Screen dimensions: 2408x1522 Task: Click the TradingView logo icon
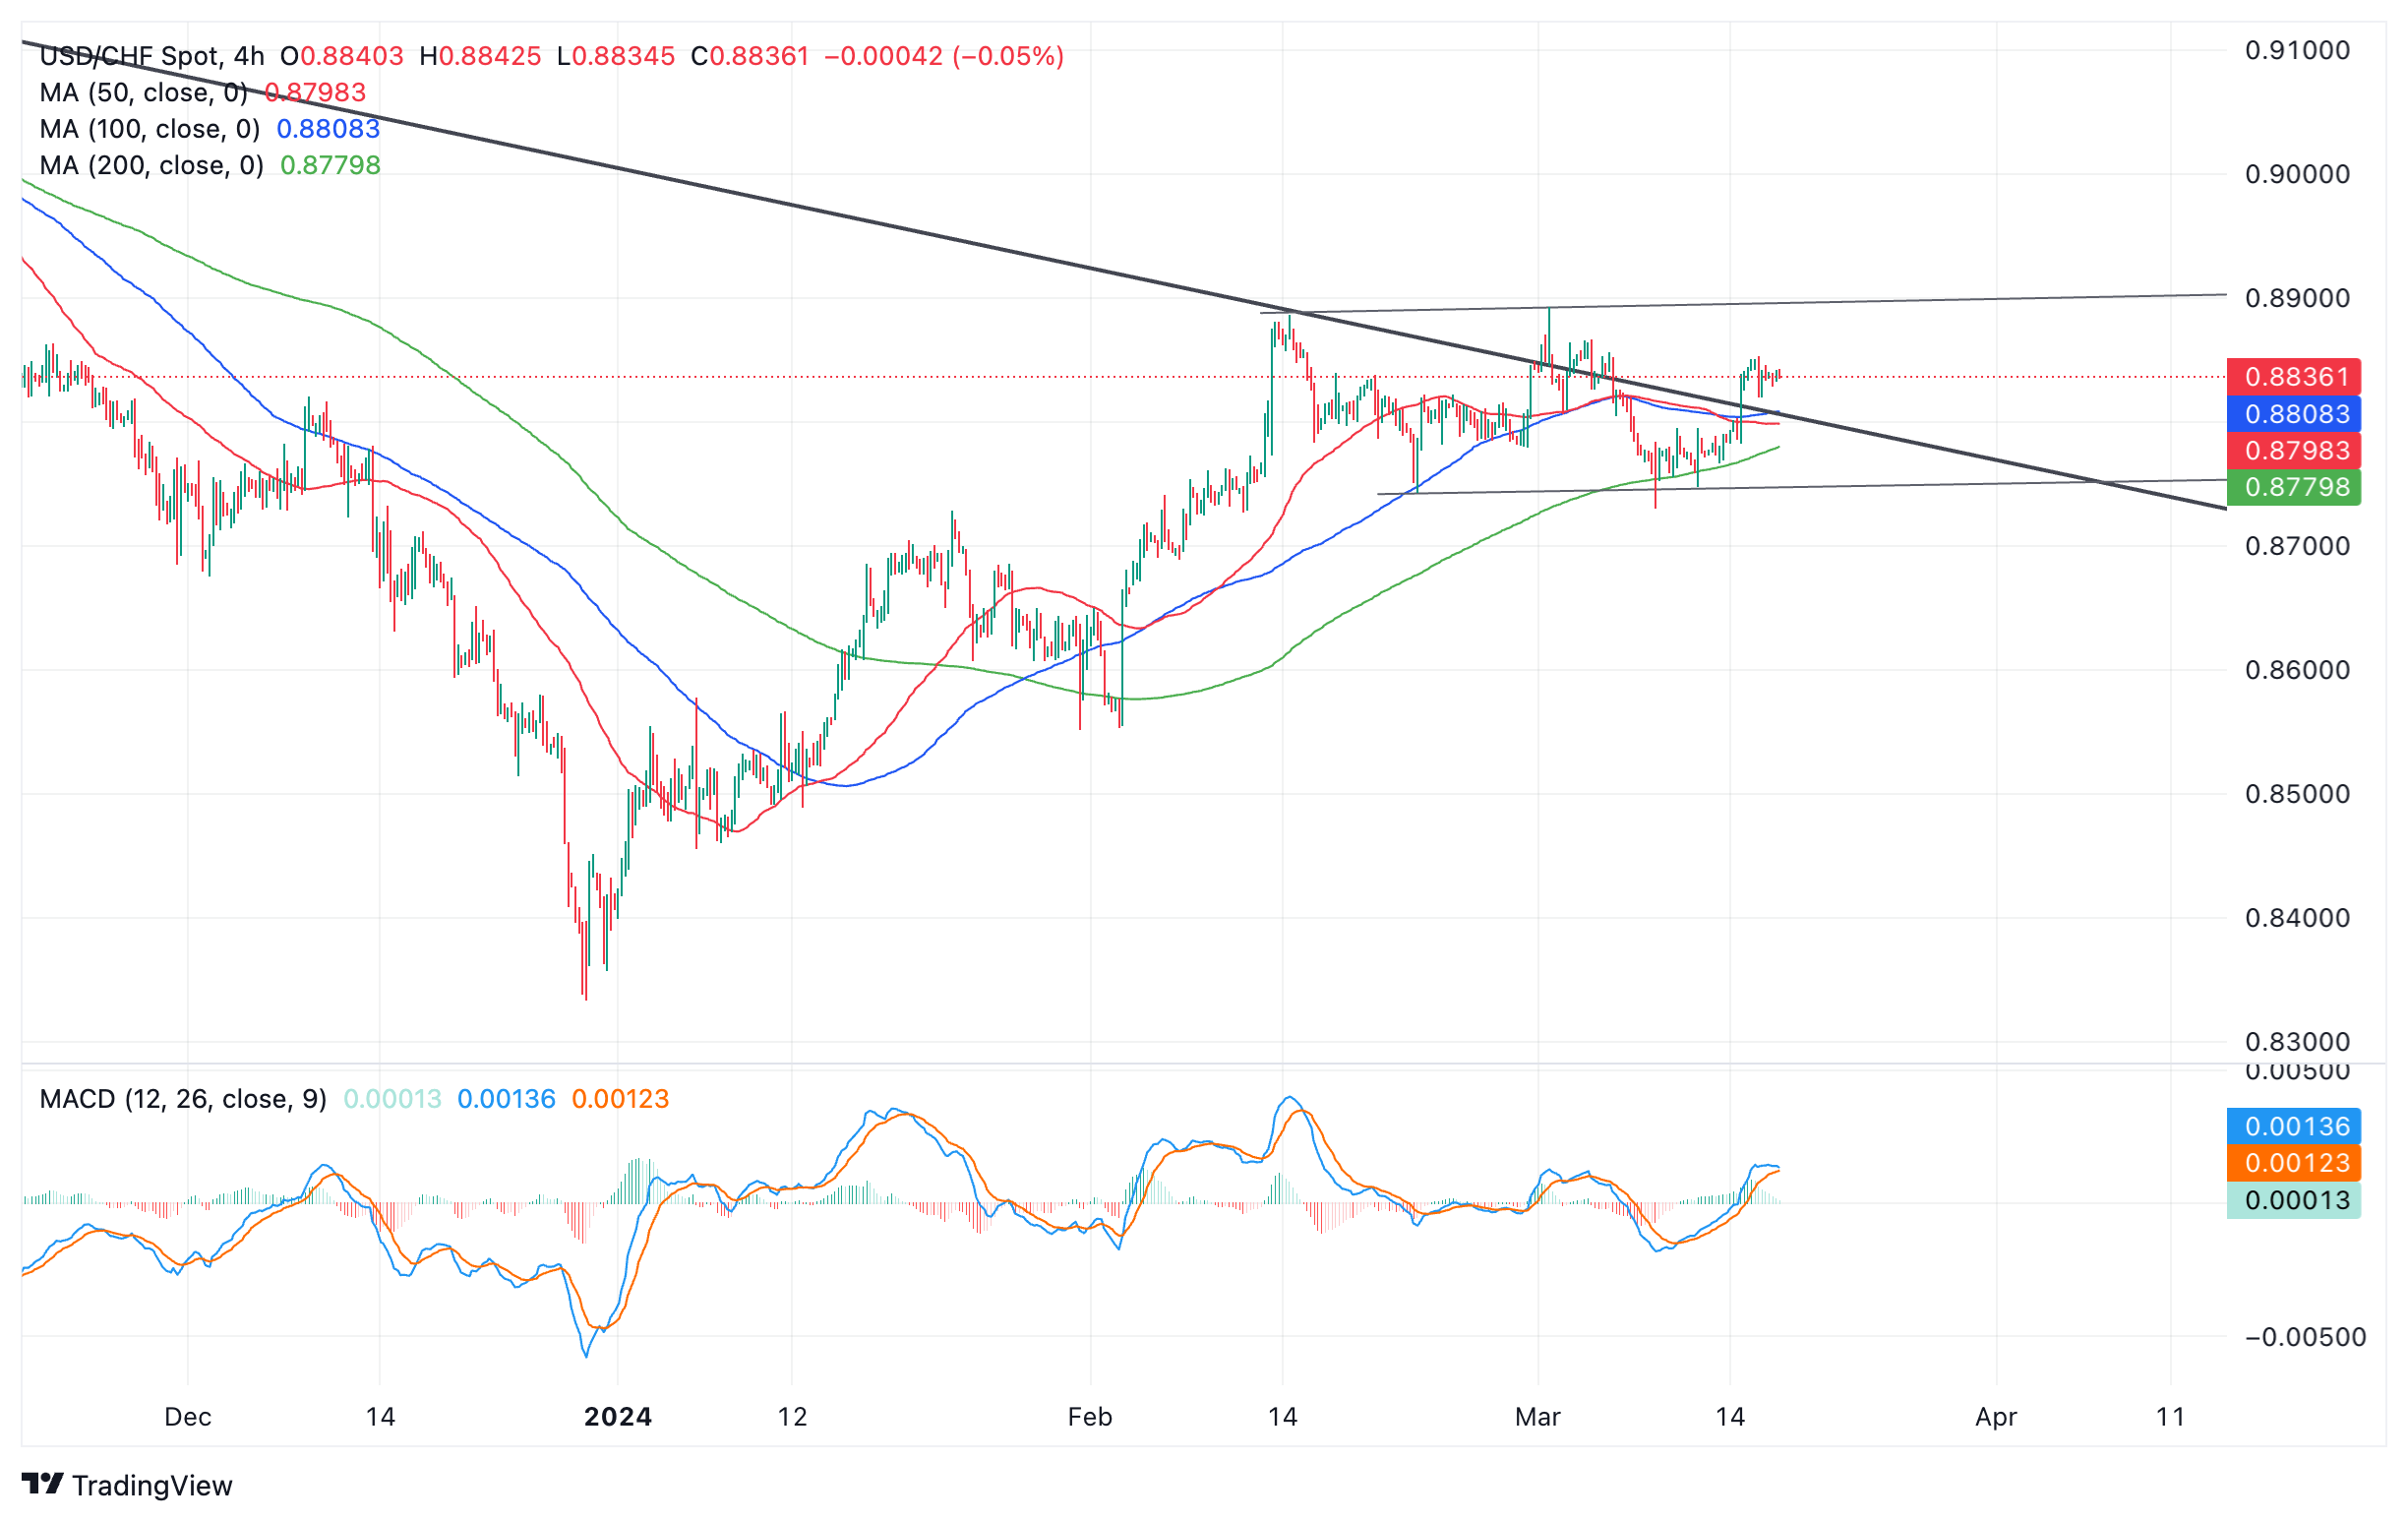[42, 1484]
